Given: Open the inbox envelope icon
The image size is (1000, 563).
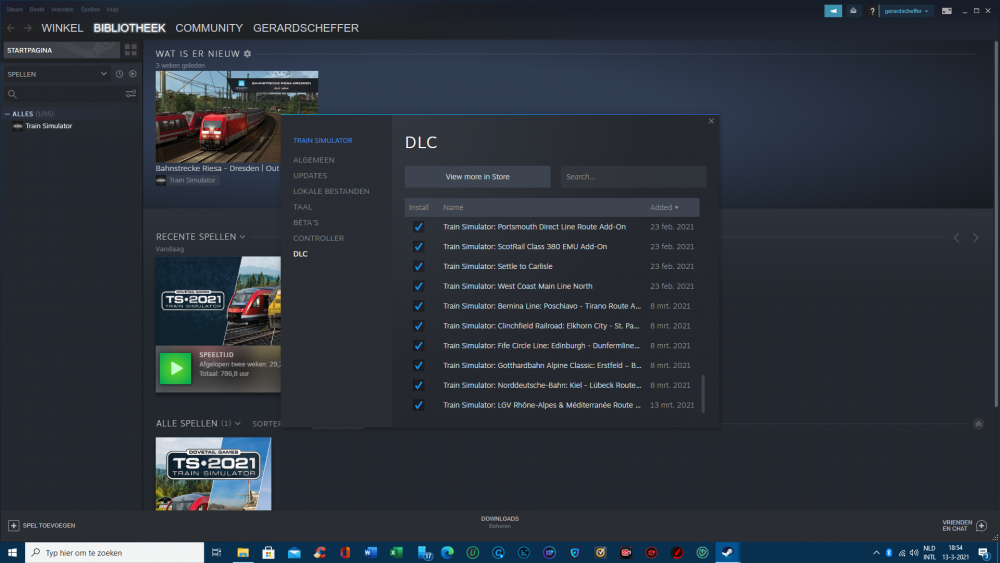Looking at the screenshot, I should (x=854, y=11).
